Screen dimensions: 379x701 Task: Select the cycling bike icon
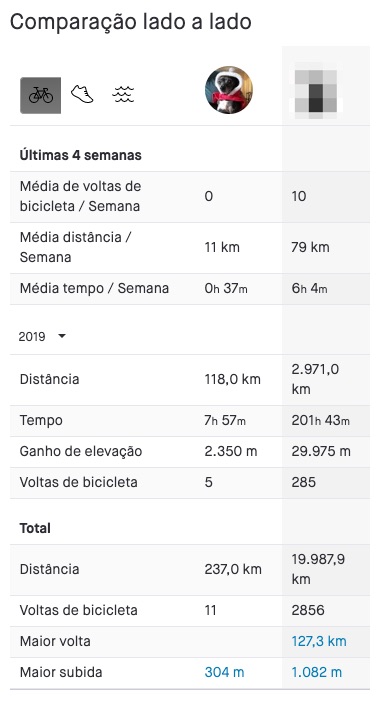[41, 95]
